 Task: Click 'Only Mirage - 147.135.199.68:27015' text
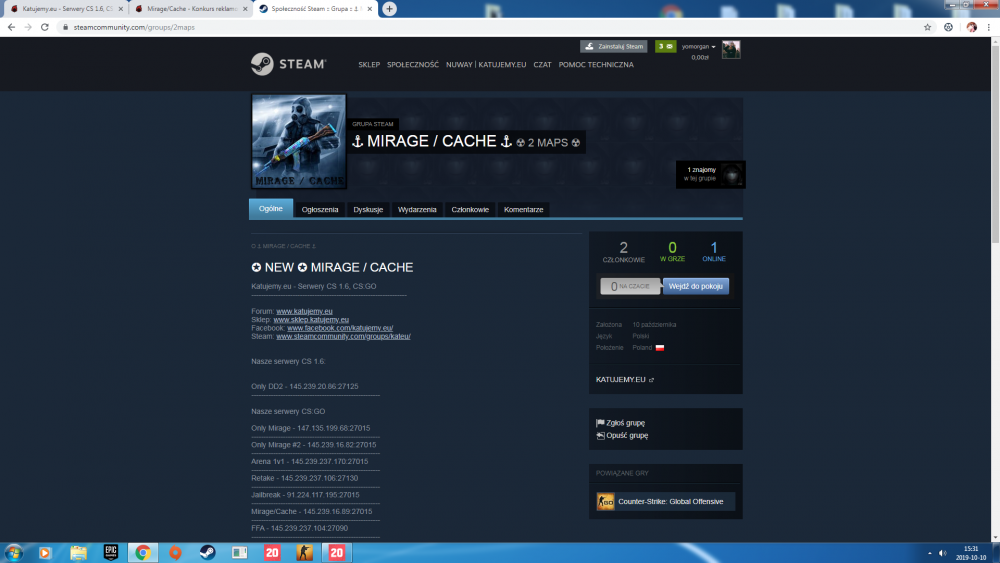(x=311, y=428)
